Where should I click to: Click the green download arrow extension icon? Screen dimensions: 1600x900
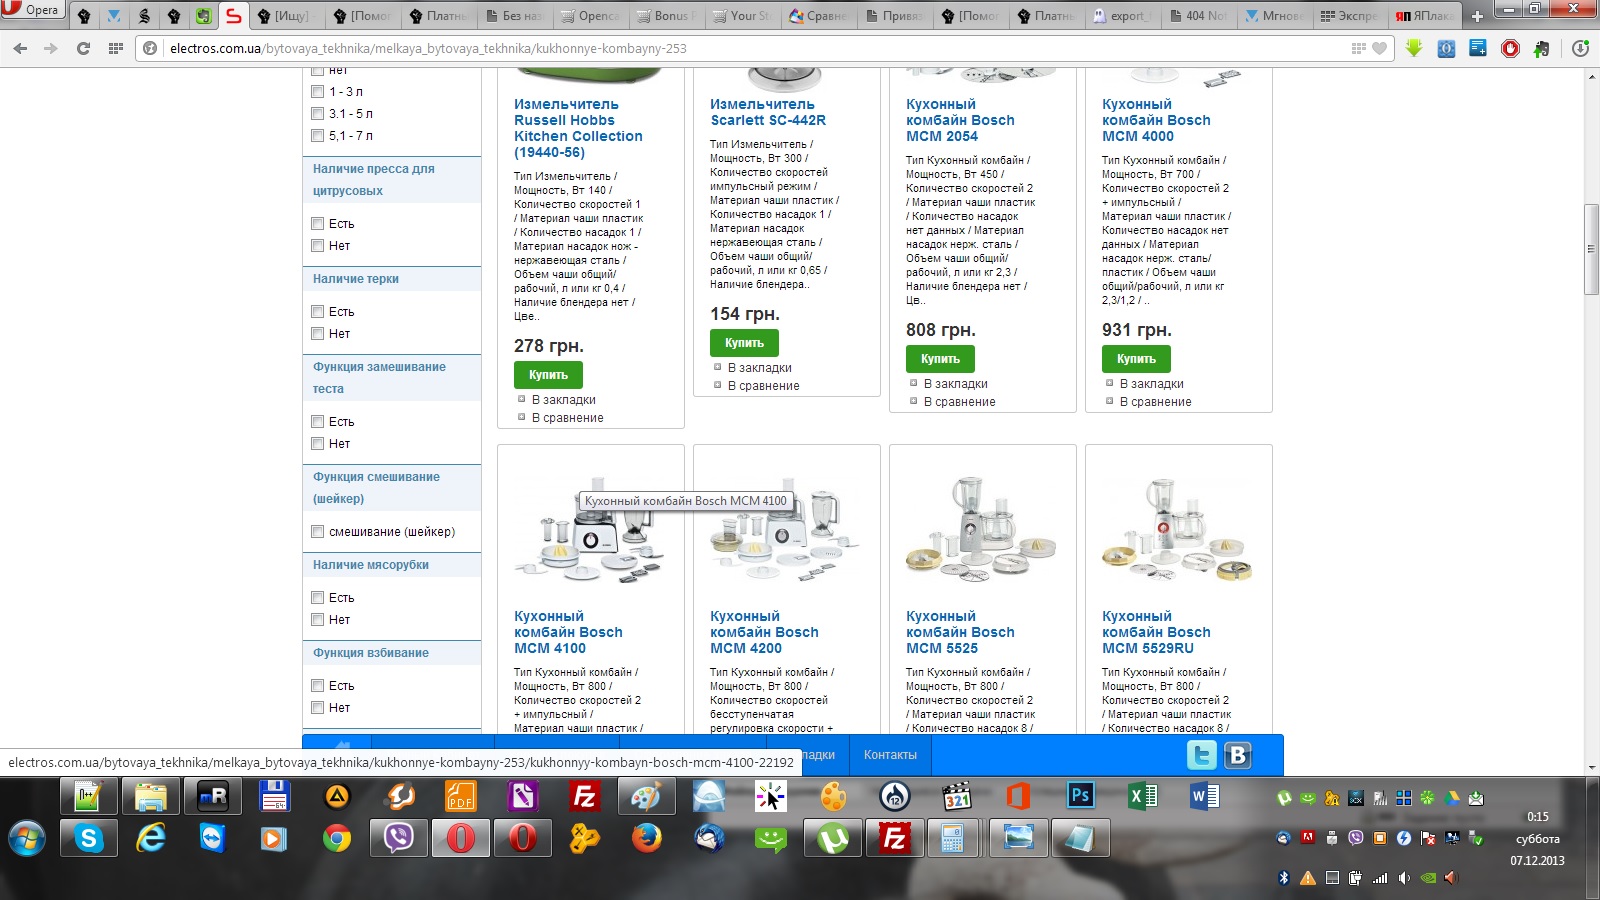(1414, 48)
